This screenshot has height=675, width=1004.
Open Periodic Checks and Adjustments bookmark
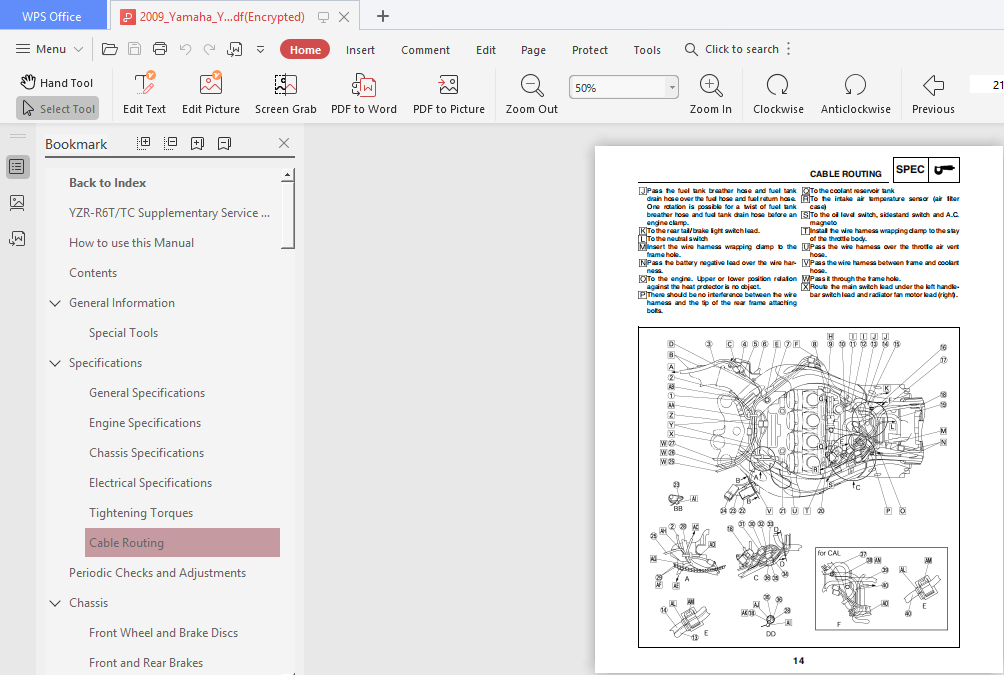click(158, 573)
